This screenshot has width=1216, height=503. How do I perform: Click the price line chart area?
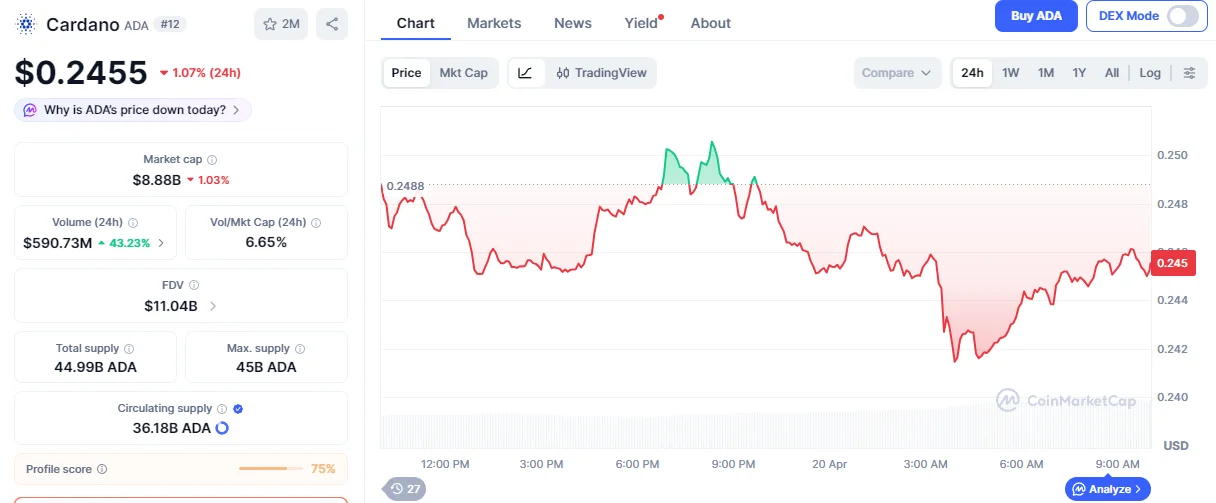766,275
